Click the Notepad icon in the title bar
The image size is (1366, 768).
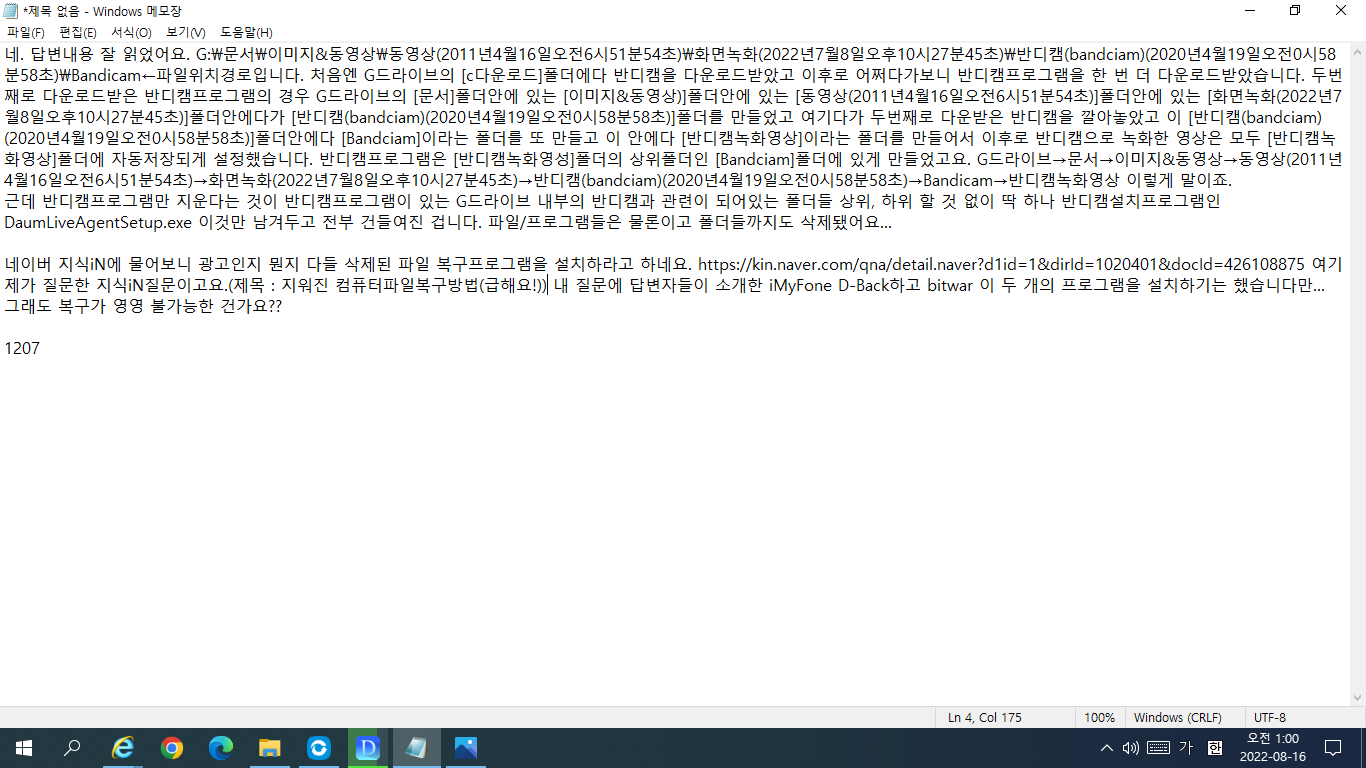(x=11, y=11)
